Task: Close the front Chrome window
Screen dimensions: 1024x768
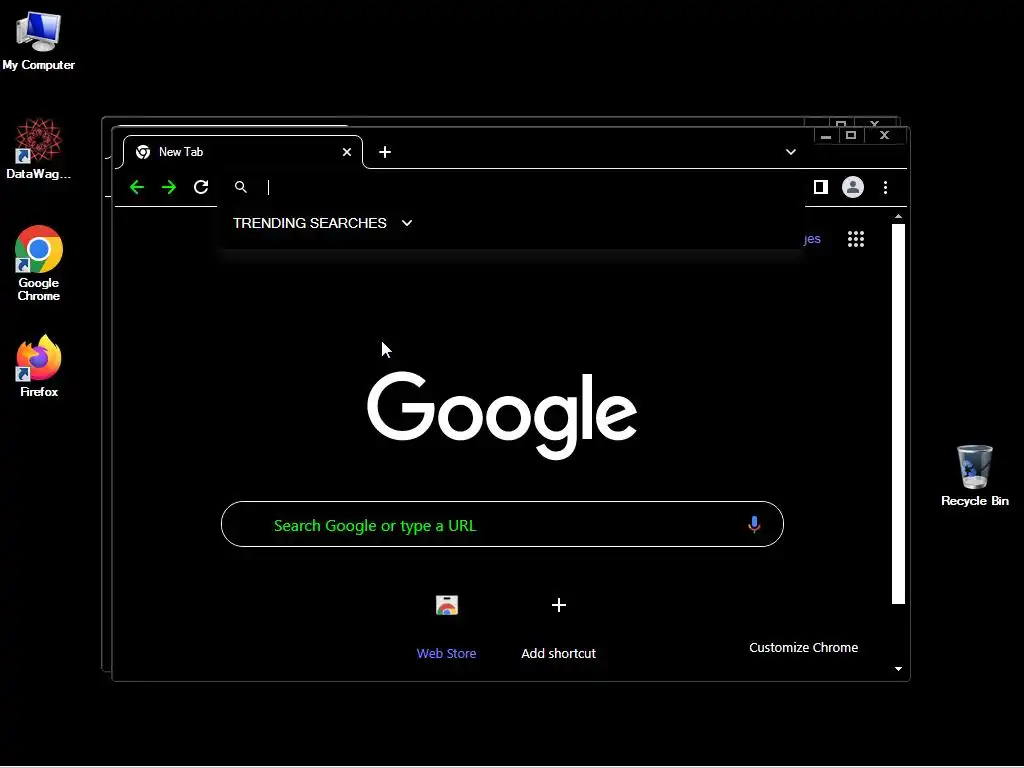Action: [x=884, y=136]
